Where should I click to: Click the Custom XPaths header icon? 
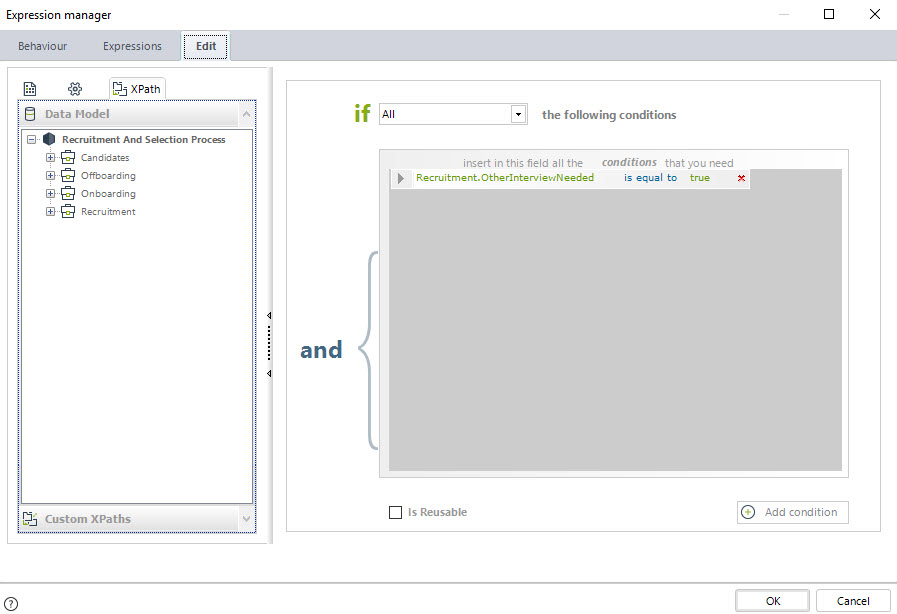[30, 519]
